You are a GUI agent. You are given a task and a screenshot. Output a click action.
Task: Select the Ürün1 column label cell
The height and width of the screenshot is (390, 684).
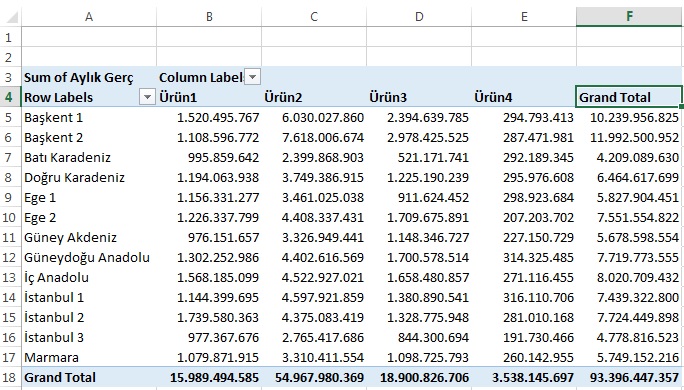tap(209, 97)
